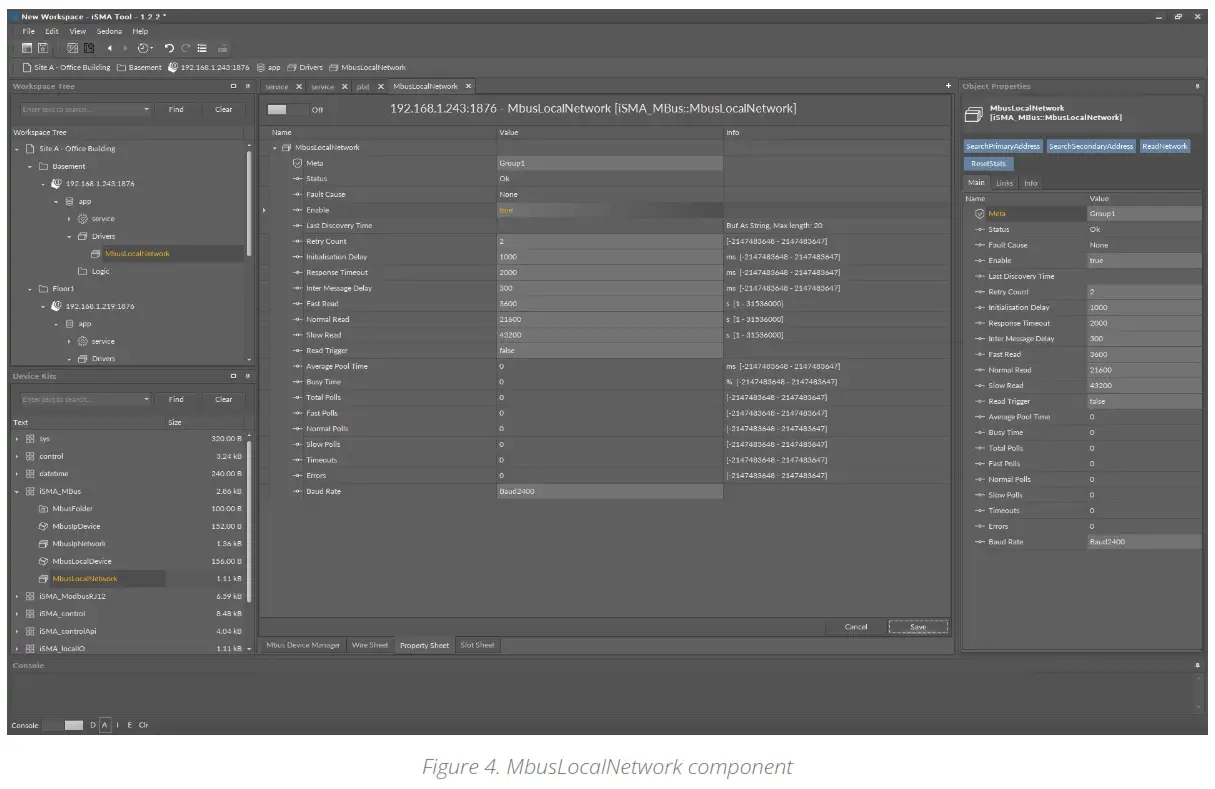The image size is (1215, 789).
Task: Collapse the Drivers node in Workspace Tree
Action: [70, 237]
